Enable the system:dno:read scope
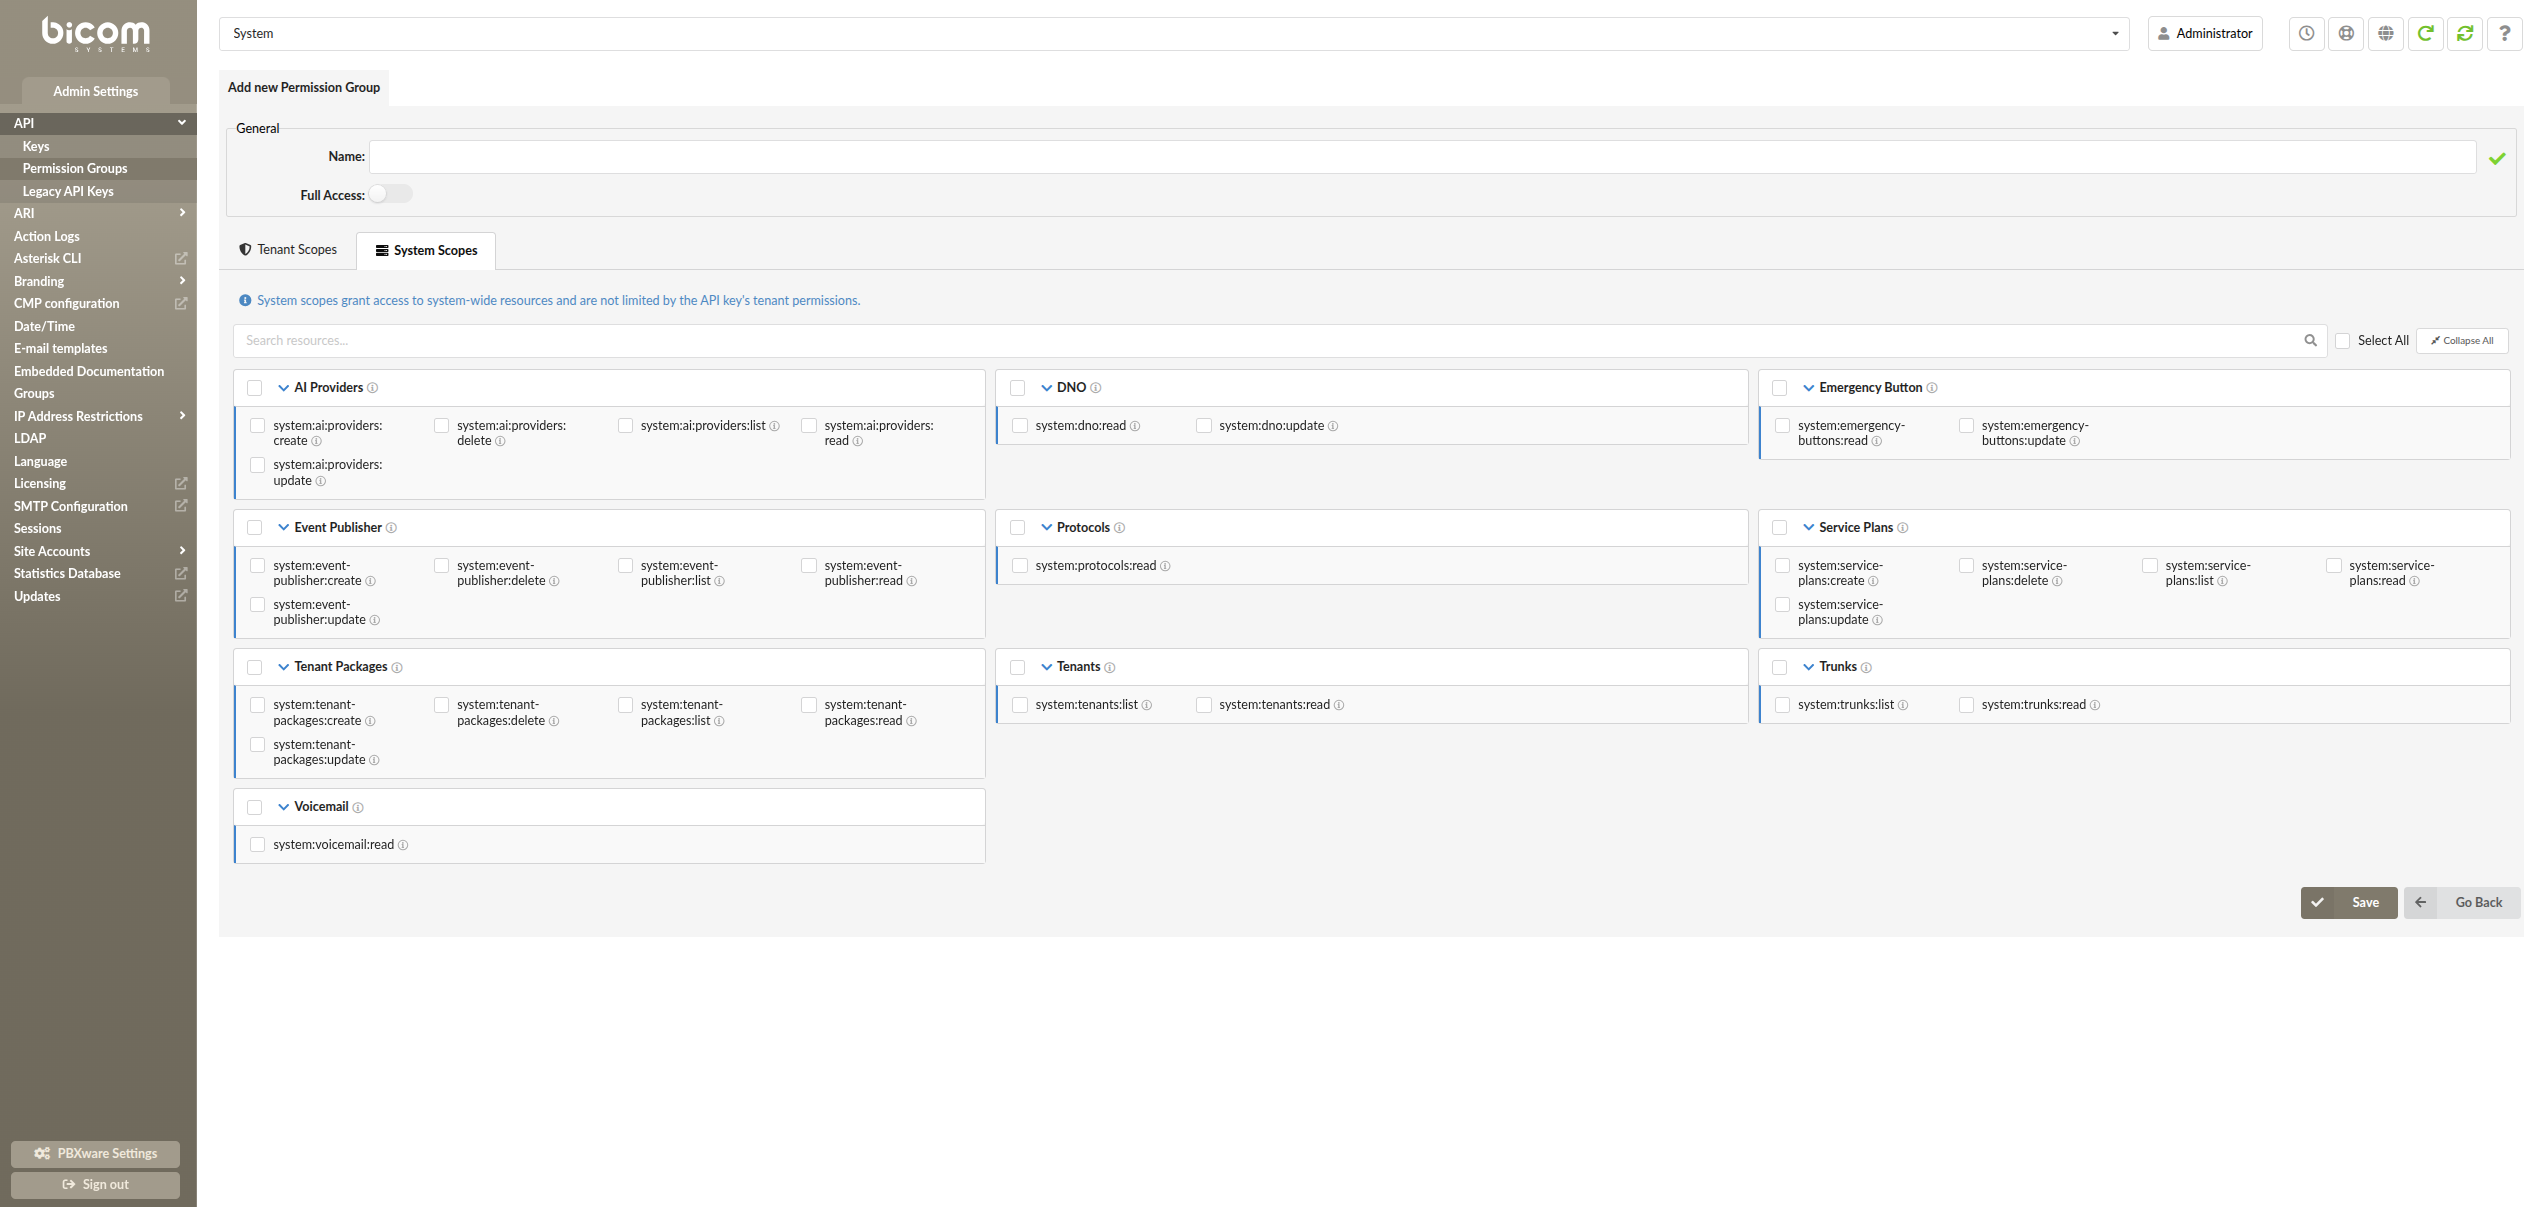Viewport: 2541px width, 1207px height. click(1020, 426)
